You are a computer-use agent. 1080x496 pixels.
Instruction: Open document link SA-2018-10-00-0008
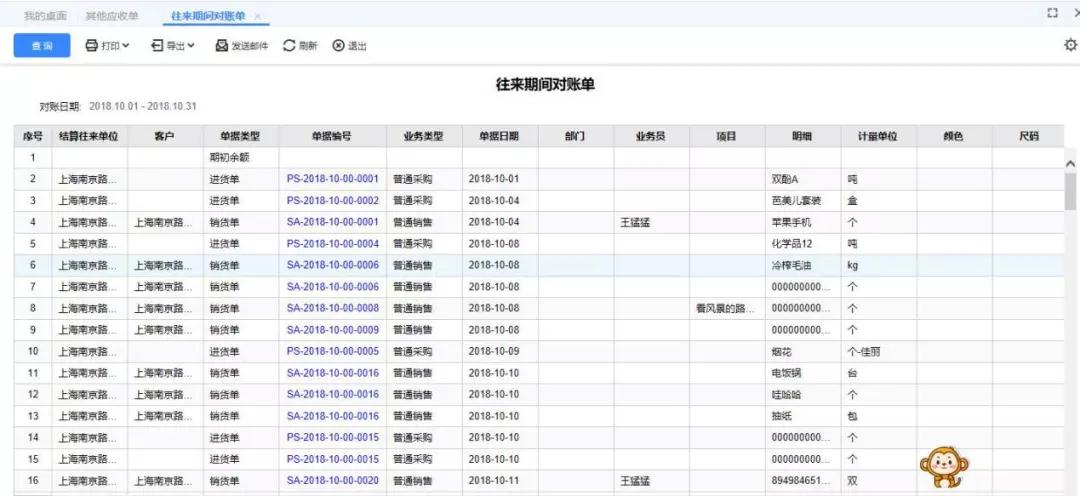point(333,308)
